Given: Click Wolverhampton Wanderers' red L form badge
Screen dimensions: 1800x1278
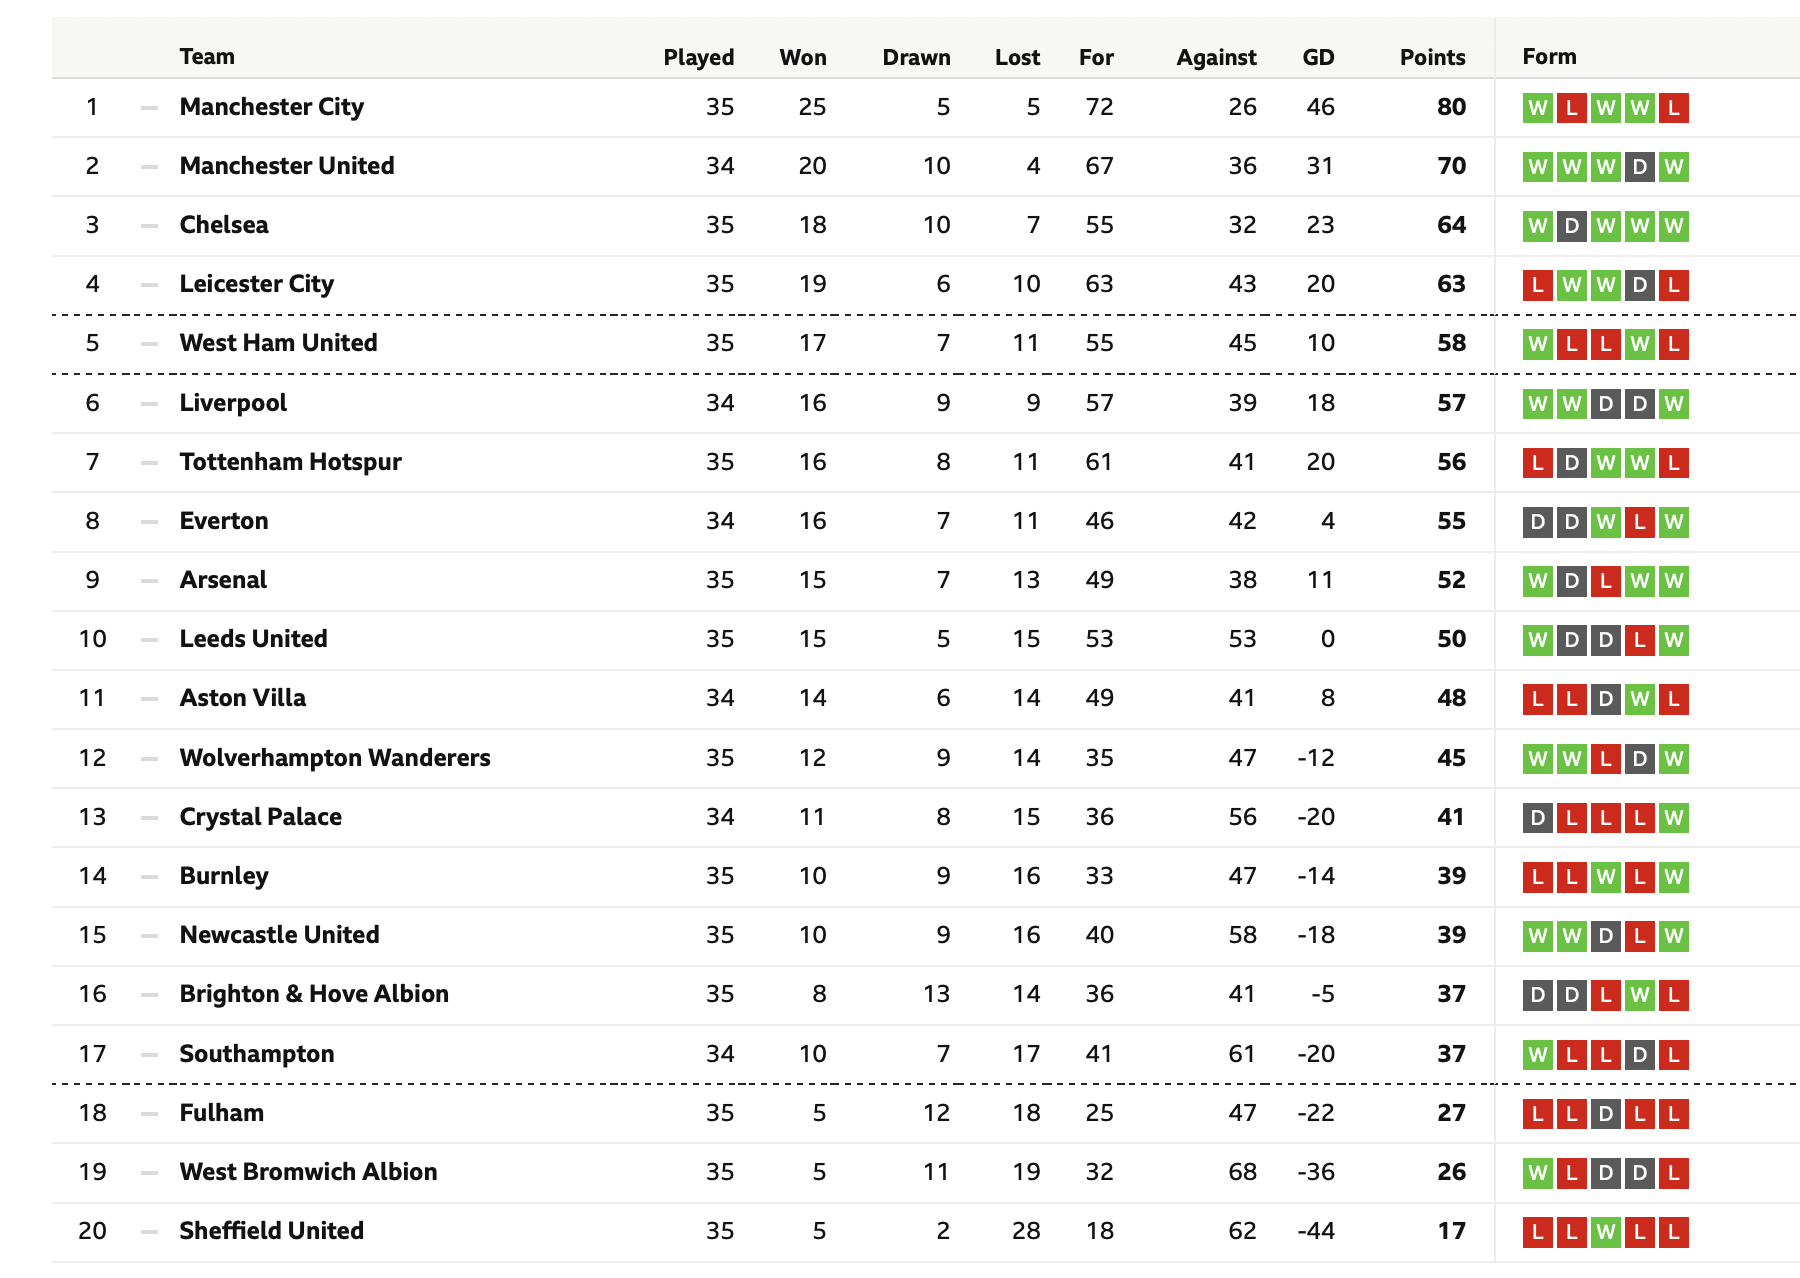Looking at the screenshot, I should pyautogui.click(x=1606, y=759).
